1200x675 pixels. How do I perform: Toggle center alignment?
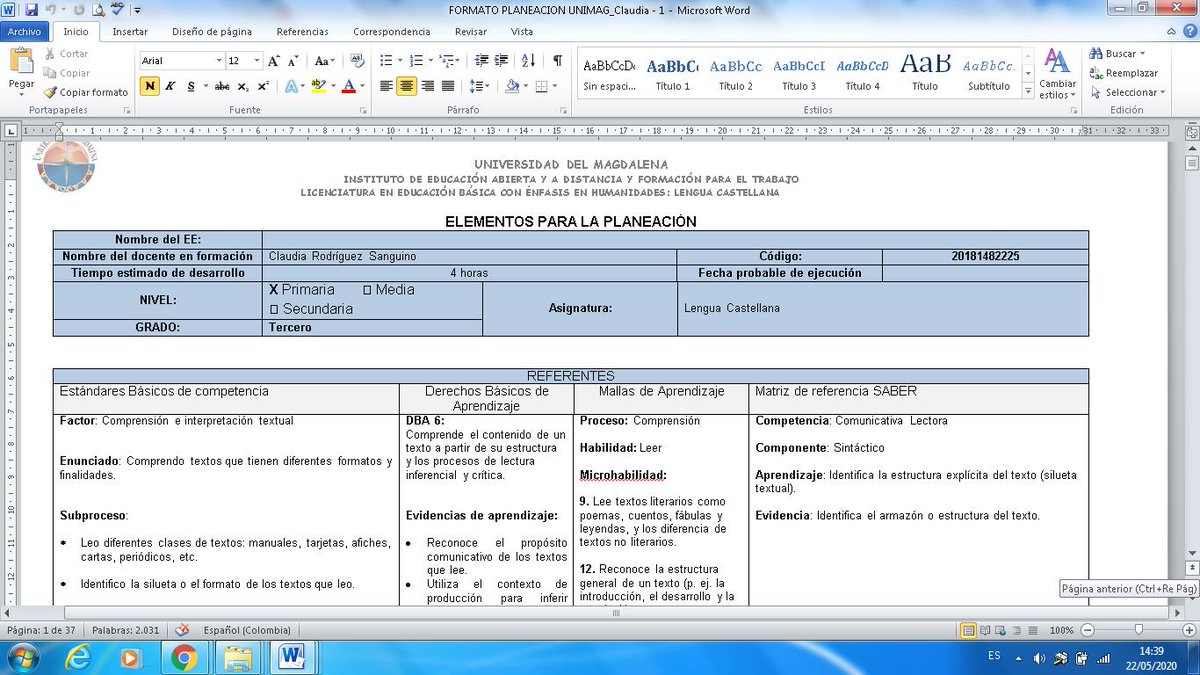click(407, 86)
